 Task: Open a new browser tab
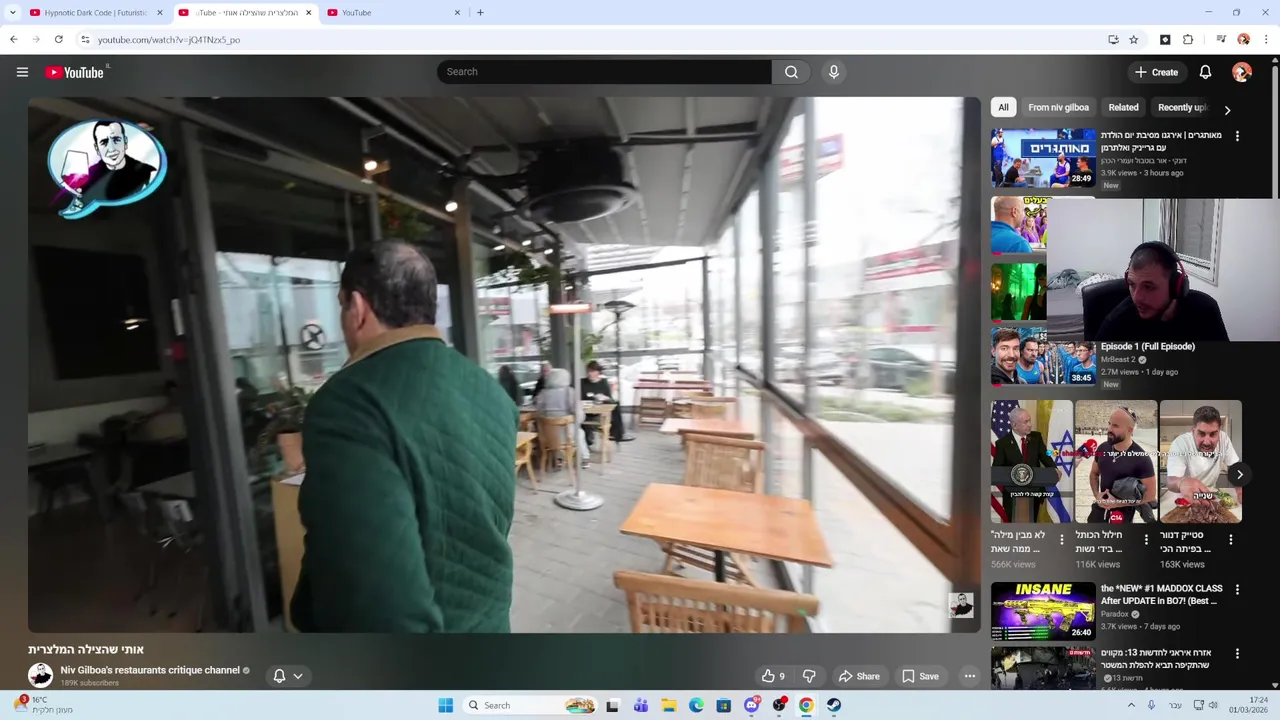click(480, 13)
